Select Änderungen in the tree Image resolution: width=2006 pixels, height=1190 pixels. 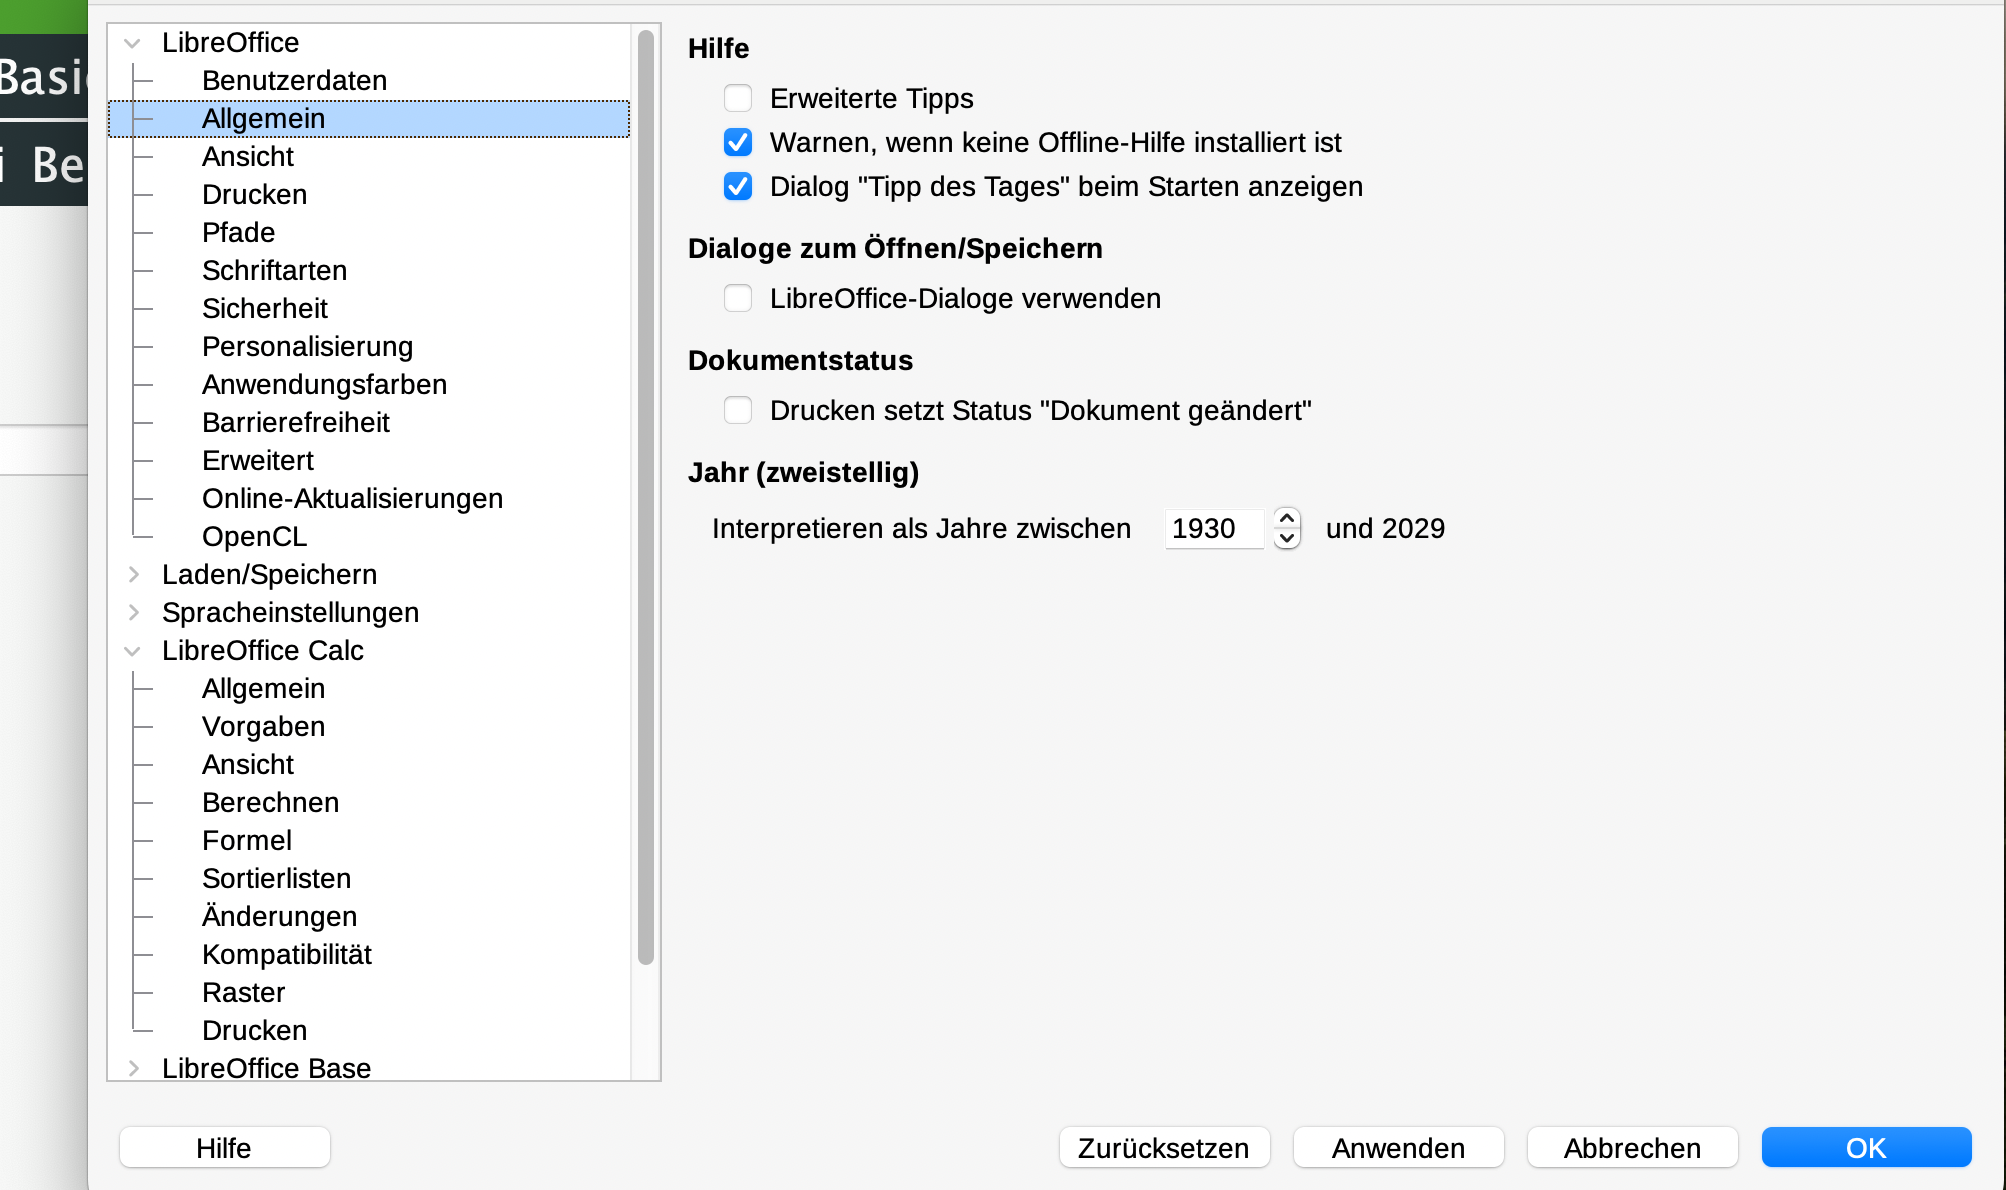coord(279,916)
